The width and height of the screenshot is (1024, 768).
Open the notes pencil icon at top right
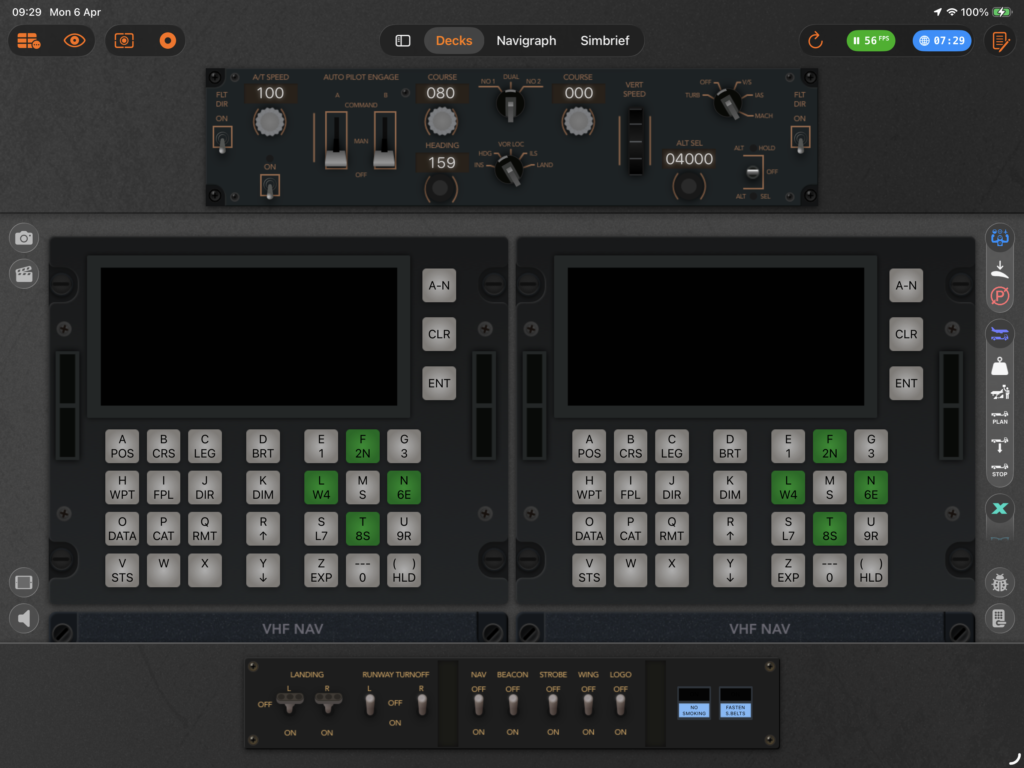(998, 41)
